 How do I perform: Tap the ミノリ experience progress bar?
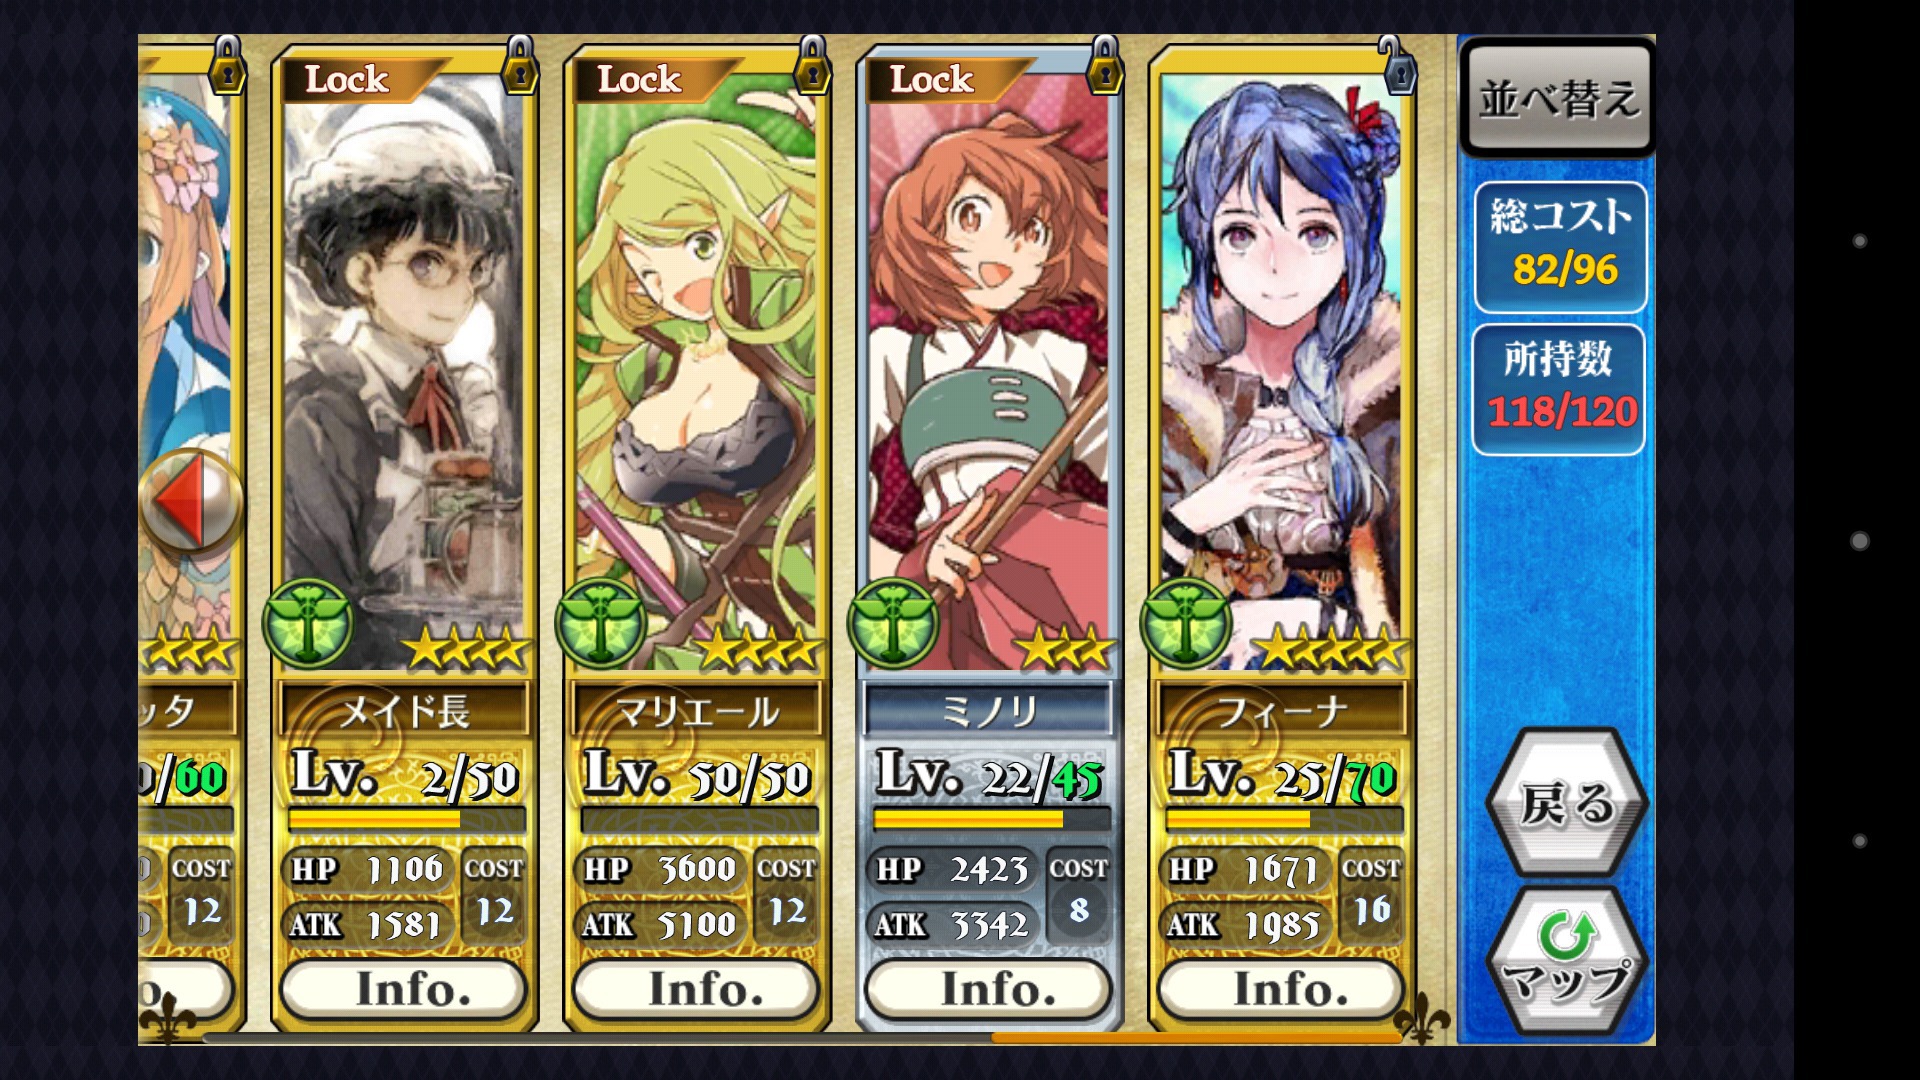pos(991,820)
